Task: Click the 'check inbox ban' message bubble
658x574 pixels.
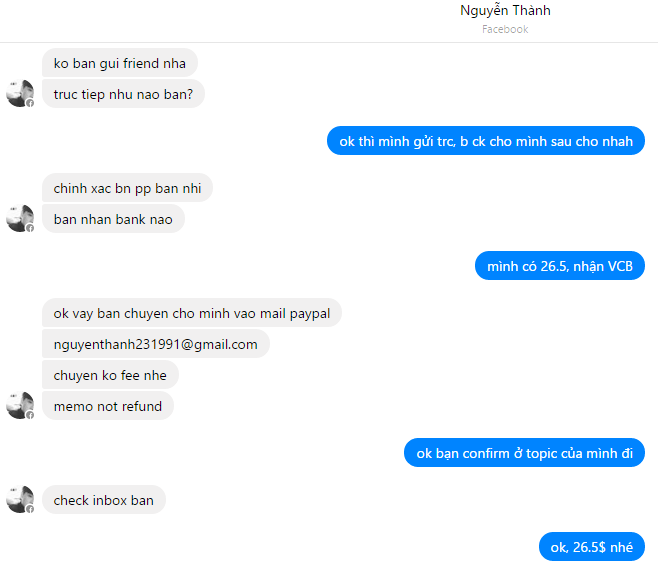Action: [104, 500]
